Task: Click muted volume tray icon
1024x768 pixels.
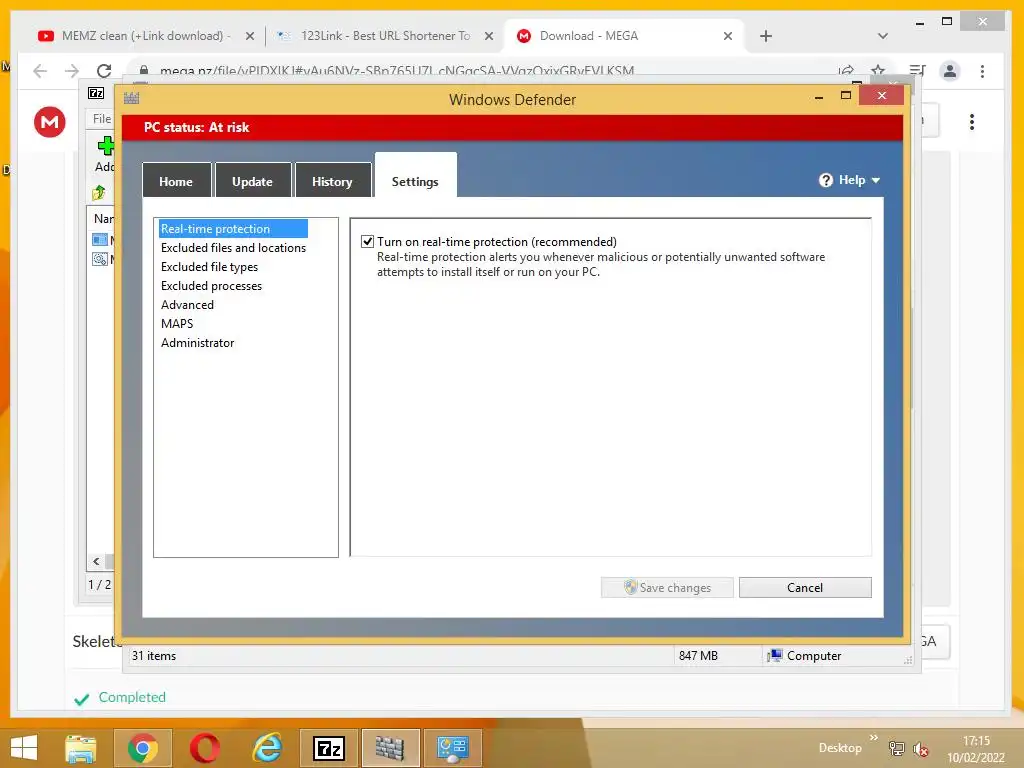Action: [x=921, y=749]
